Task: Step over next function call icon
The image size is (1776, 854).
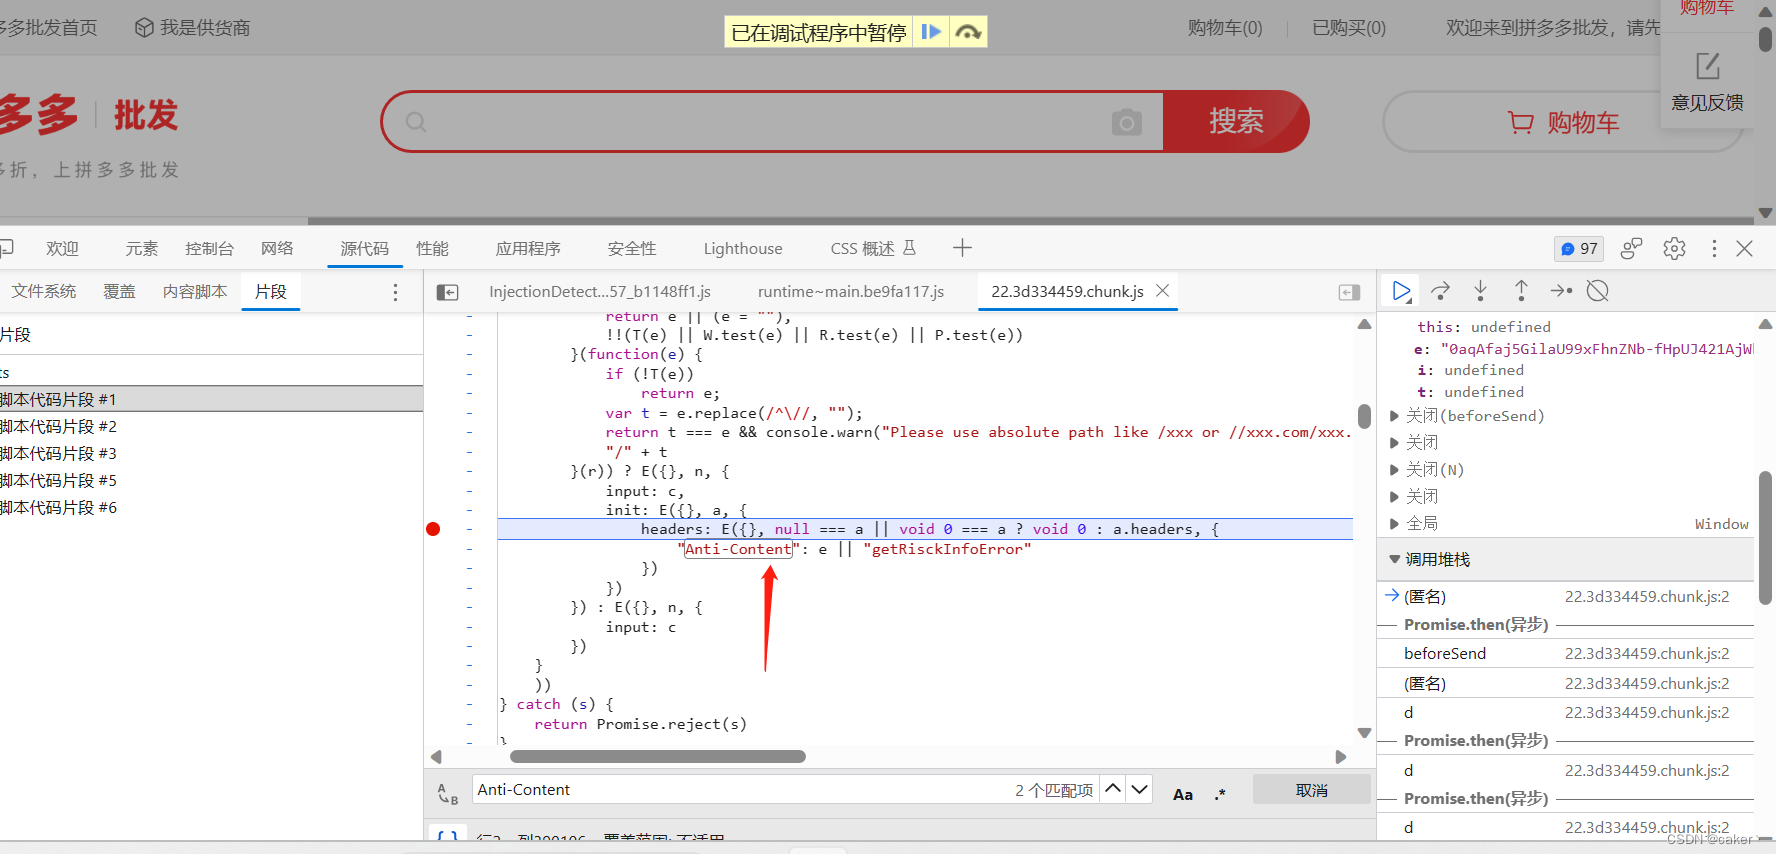Action: (x=1441, y=291)
